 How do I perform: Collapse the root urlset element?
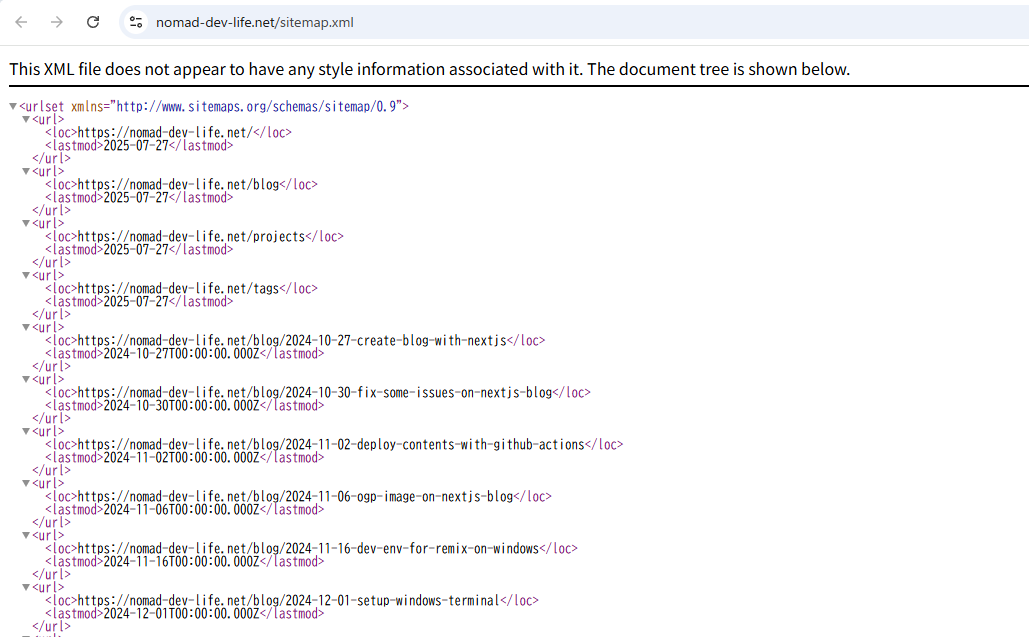click(13, 106)
